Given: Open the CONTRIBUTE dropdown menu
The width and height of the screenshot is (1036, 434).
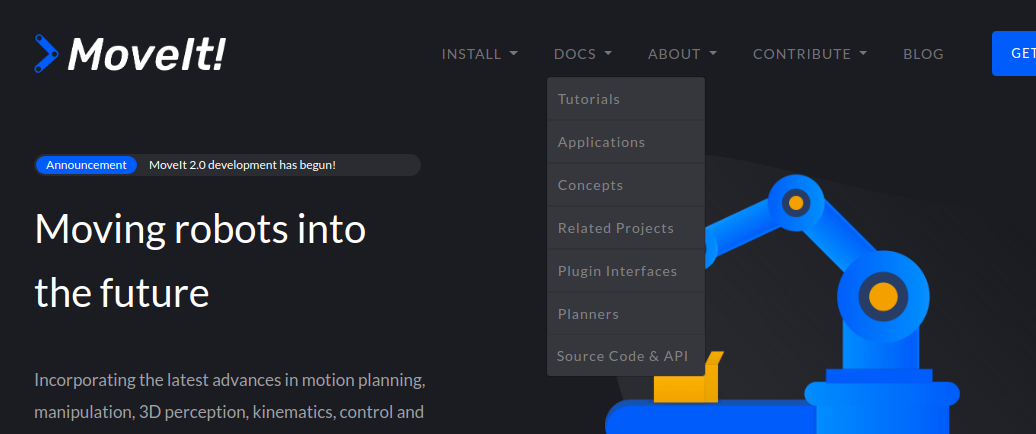Looking at the screenshot, I should click(x=810, y=54).
